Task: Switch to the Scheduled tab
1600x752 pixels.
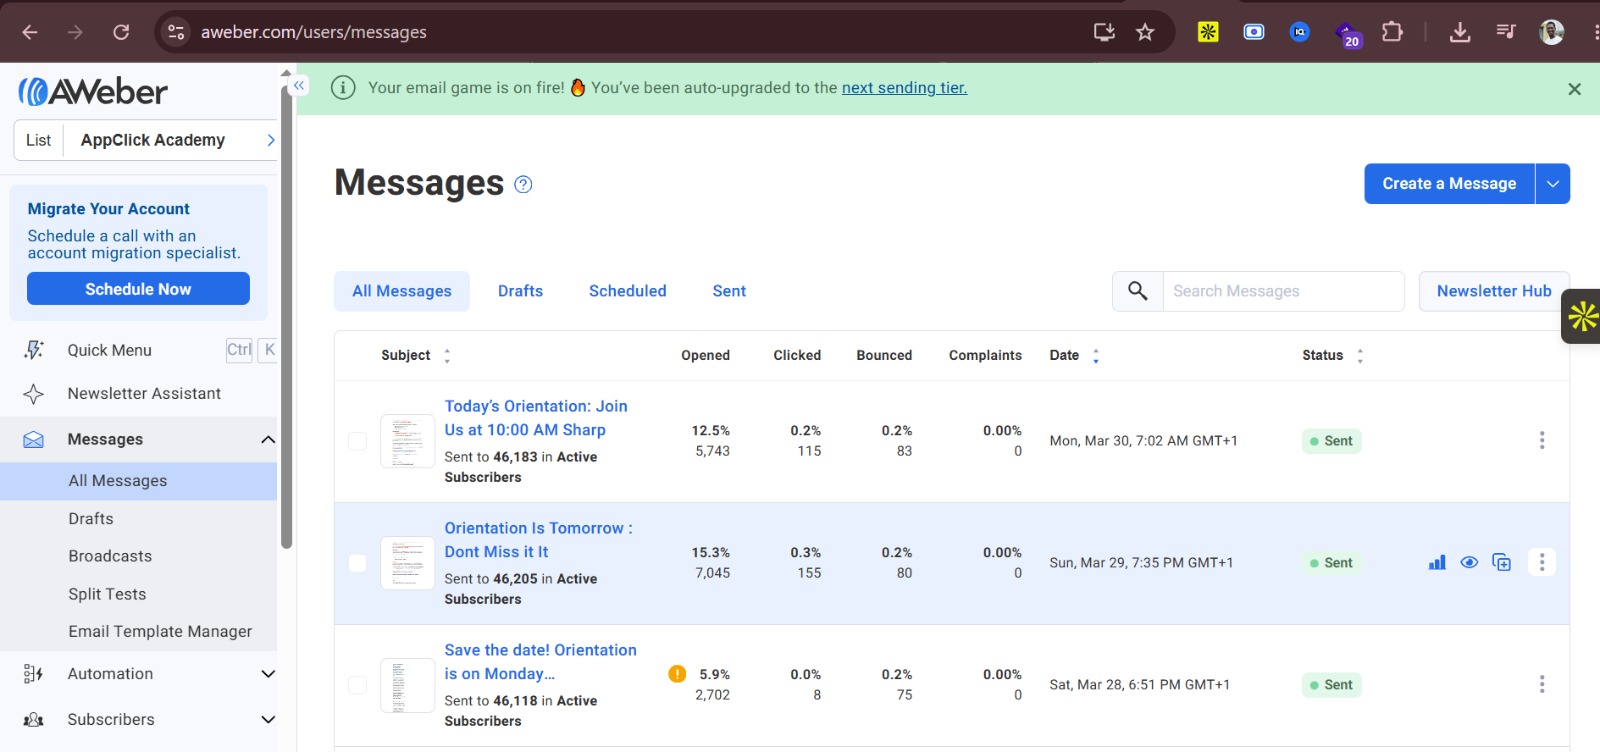Action: click(628, 291)
